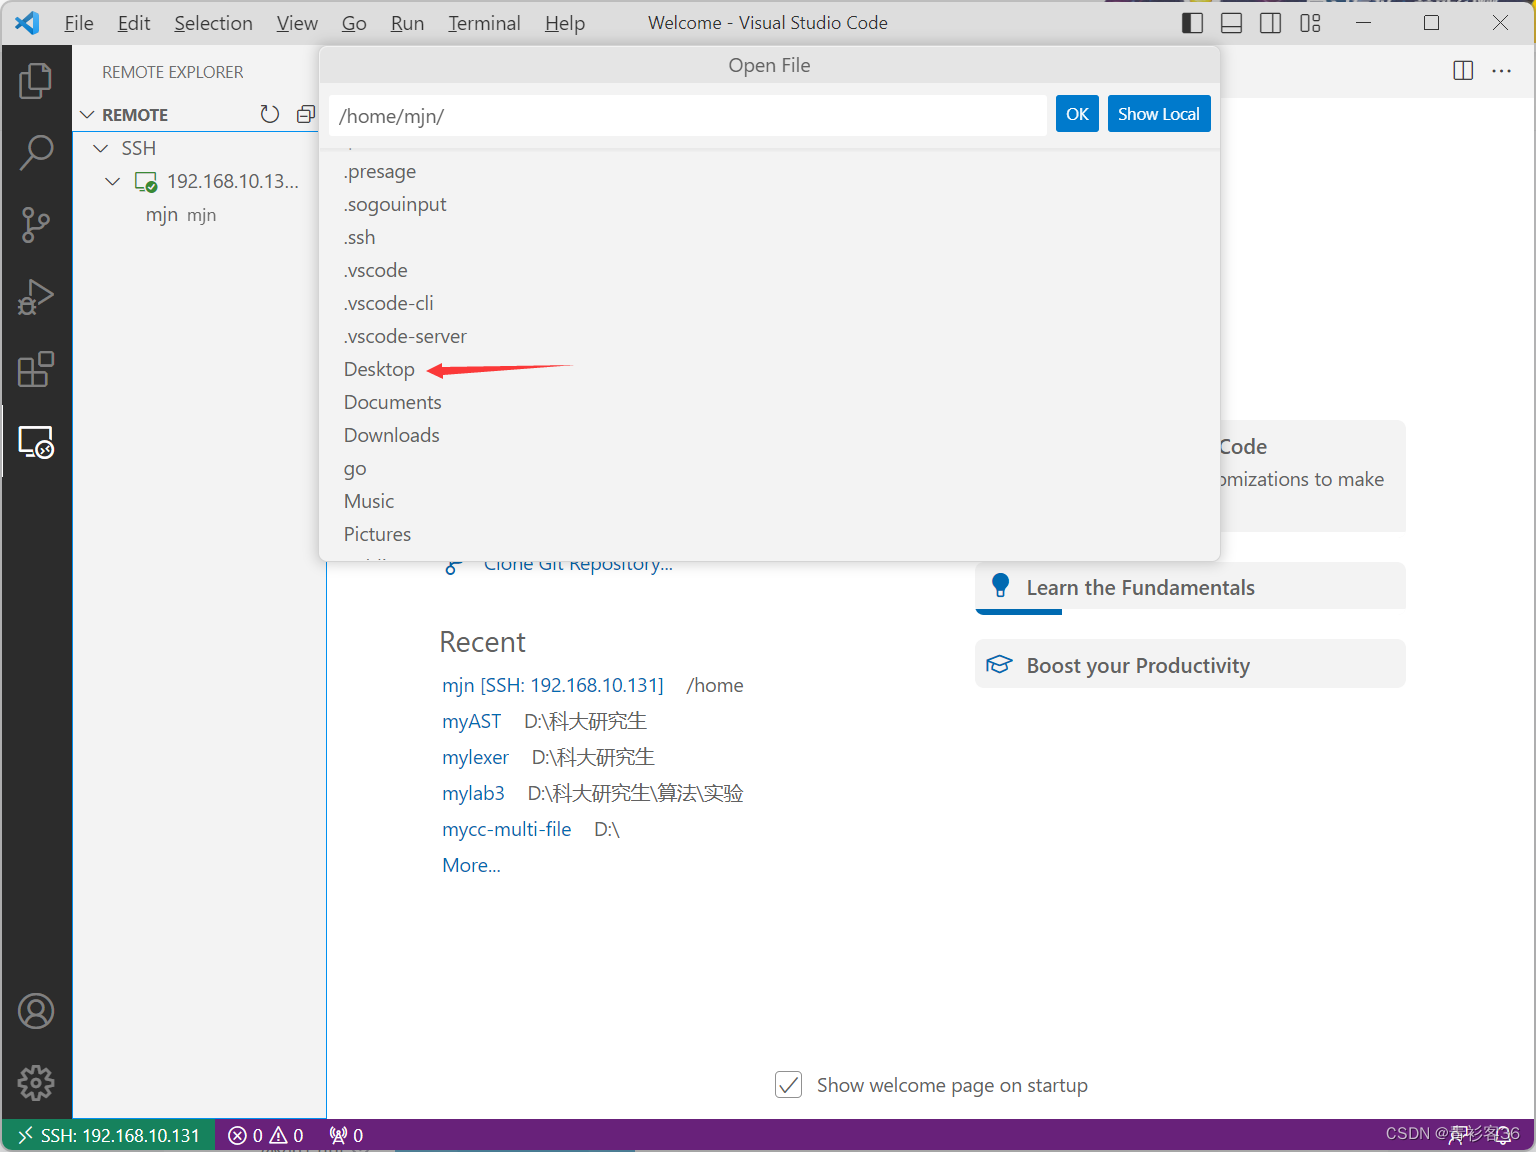
Task: Open the Run menu
Action: point(407,23)
